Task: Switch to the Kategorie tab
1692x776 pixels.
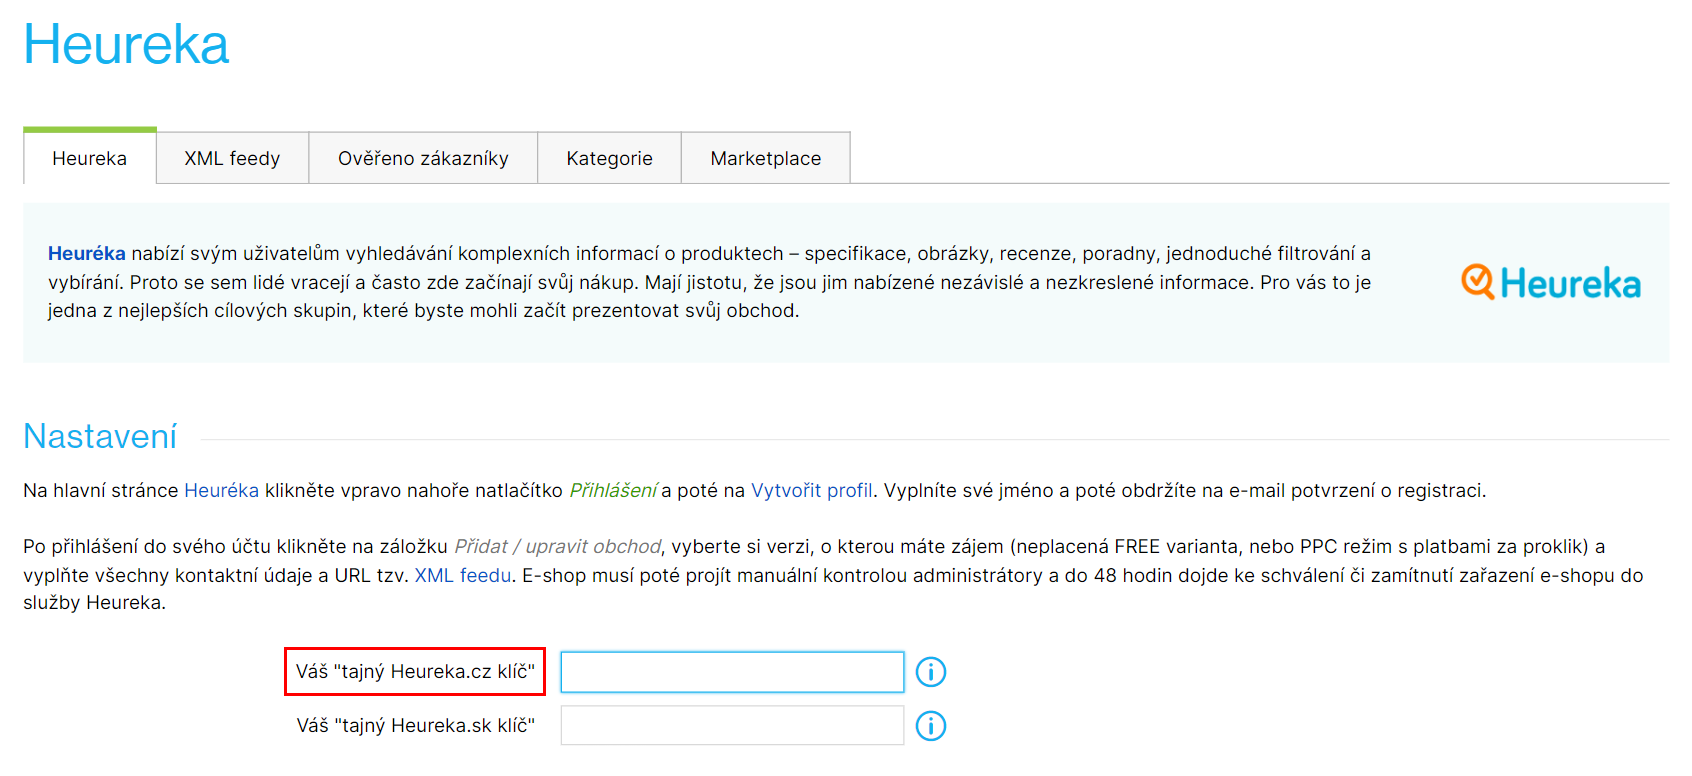Action: [609, 158]
